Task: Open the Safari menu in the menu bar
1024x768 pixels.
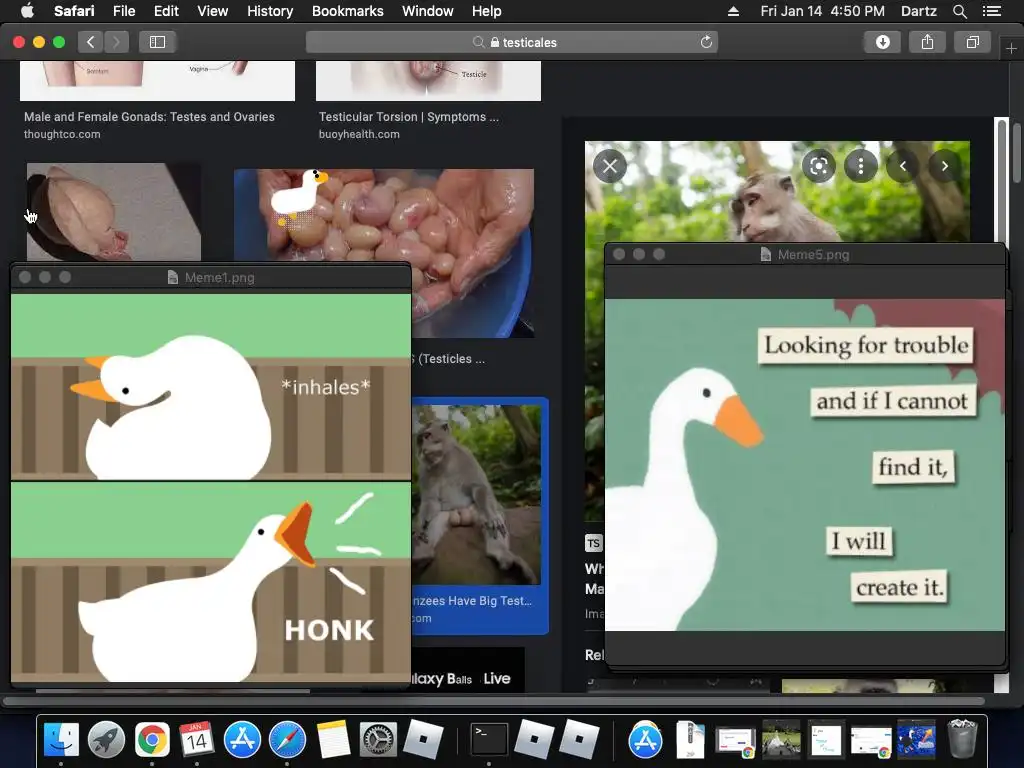Action: click(74, 11)
